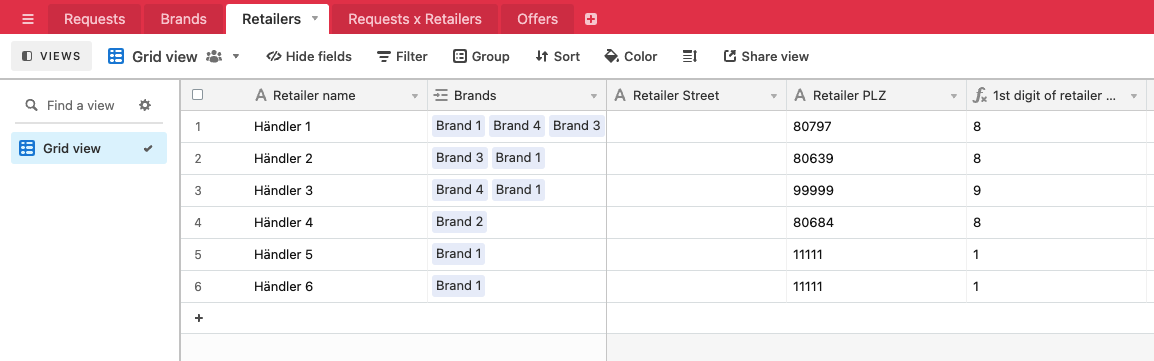This screenshot has height=361, width=1154.
Task: Open view settings gear icon
Action: [145, 105]
